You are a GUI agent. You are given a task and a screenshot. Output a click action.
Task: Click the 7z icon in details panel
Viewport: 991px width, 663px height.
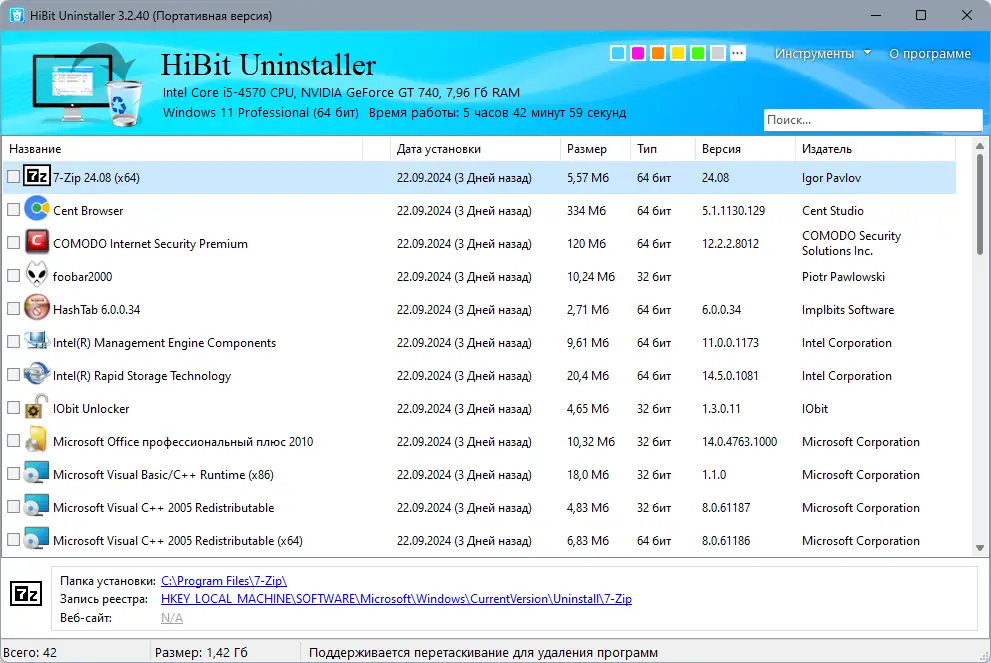[x=26, y=593]
